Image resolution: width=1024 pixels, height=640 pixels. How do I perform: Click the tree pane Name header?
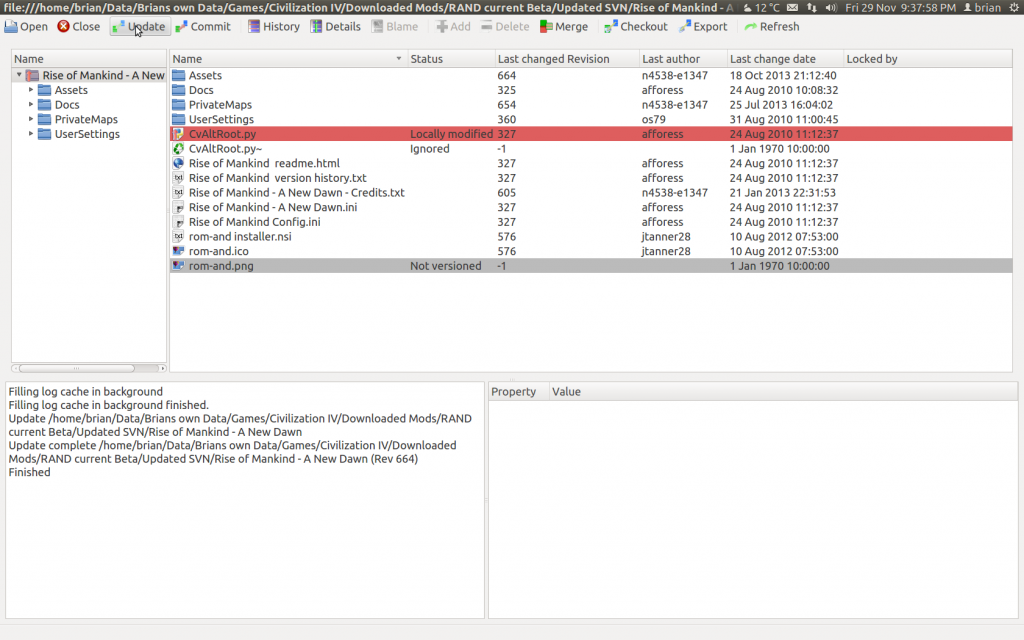click(89, 59)
